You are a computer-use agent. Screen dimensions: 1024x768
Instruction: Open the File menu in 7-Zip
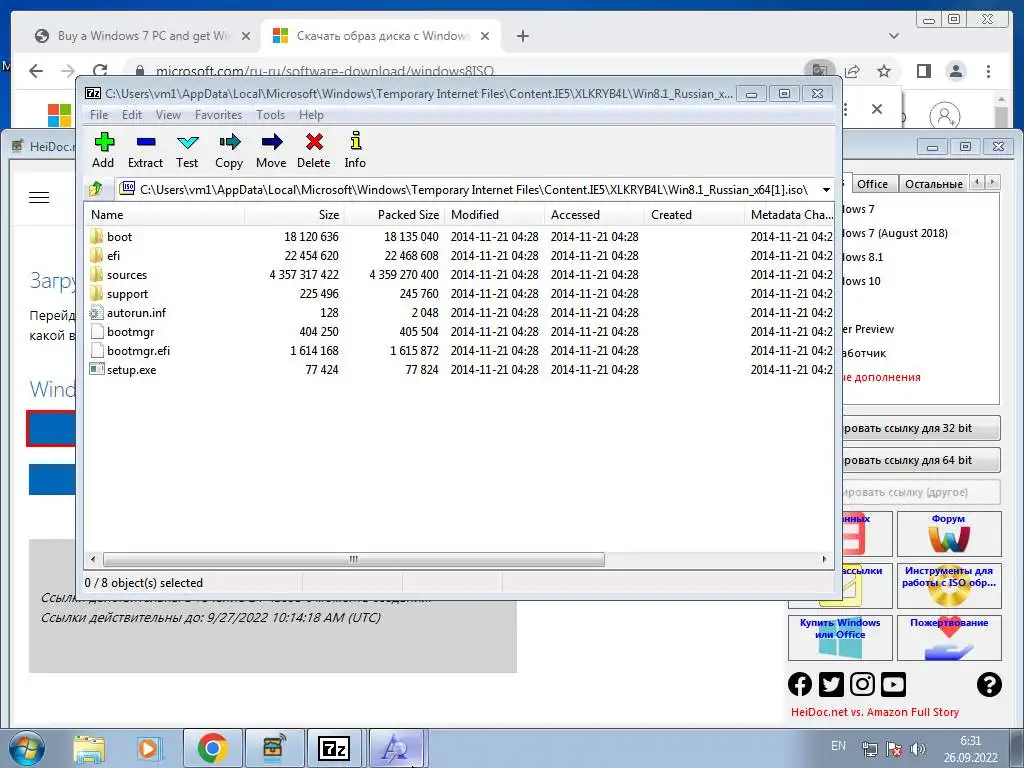99,115
